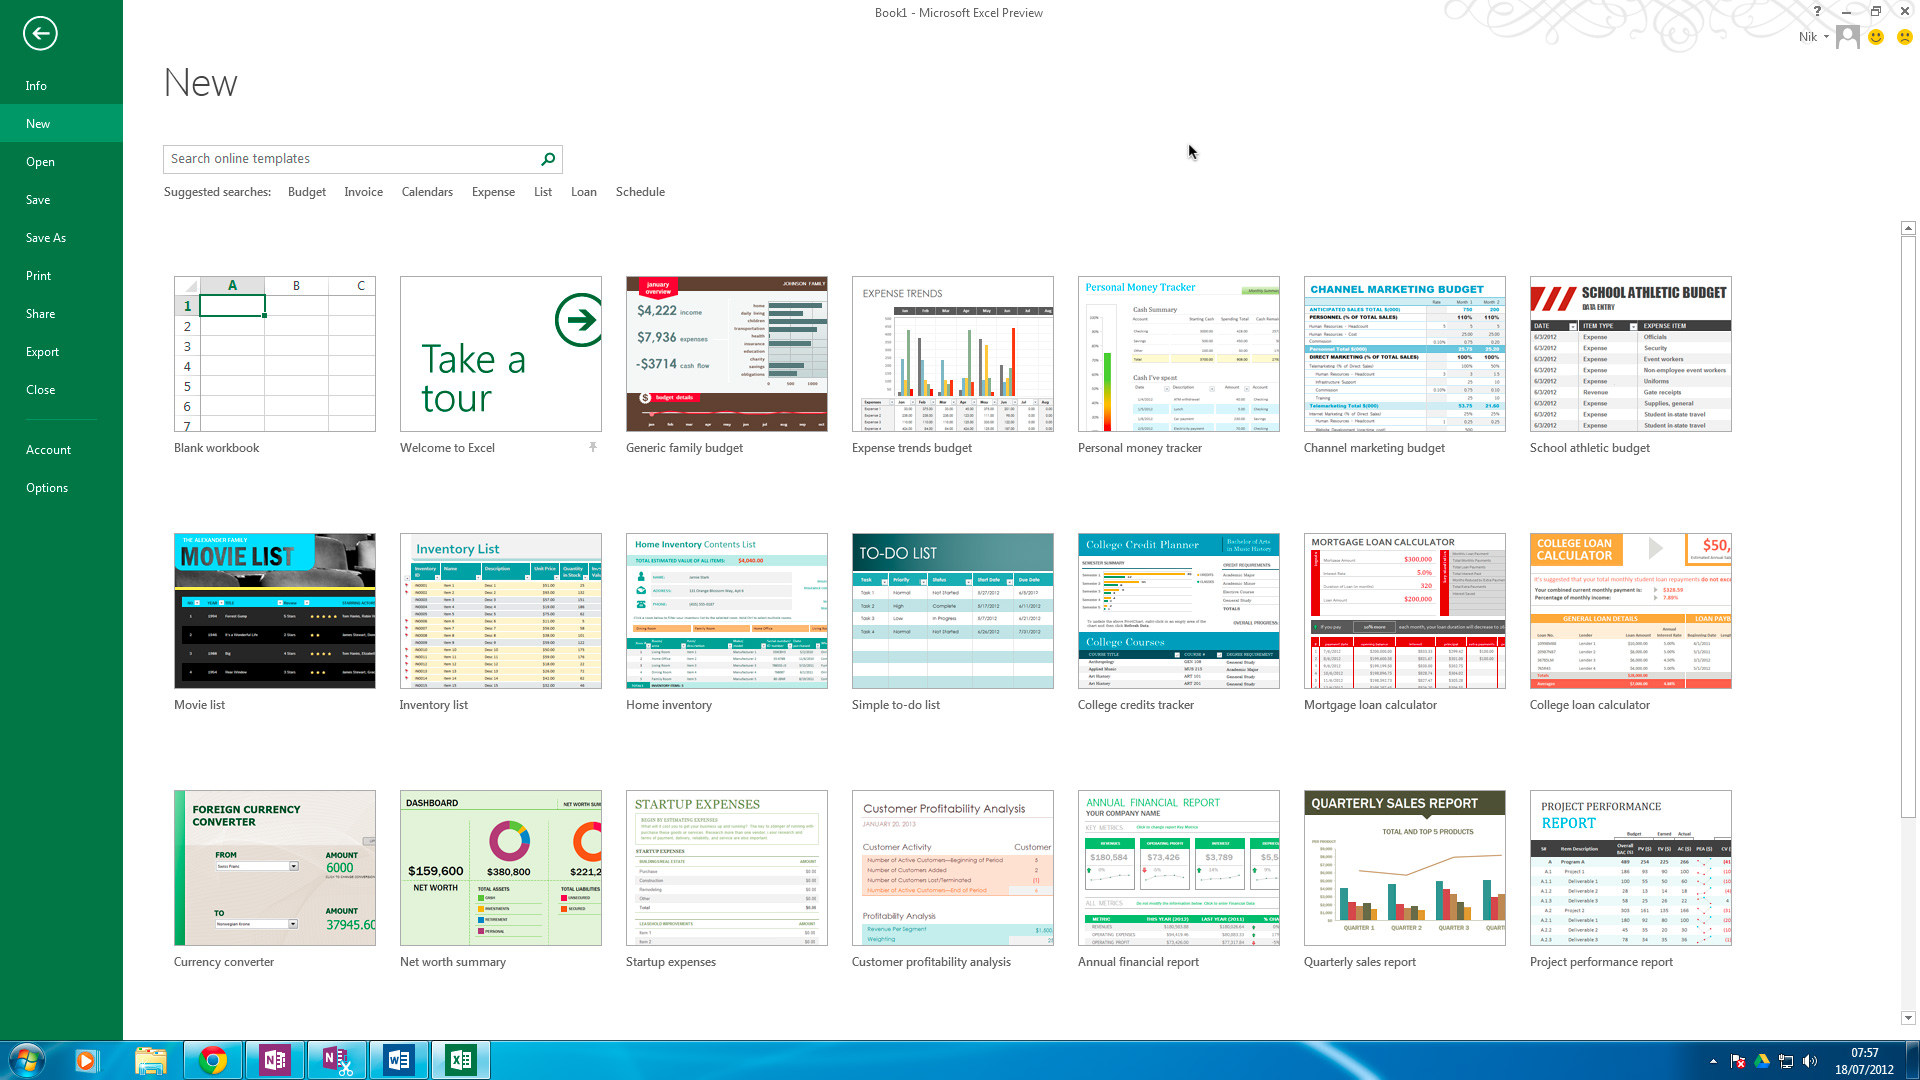Choose the Expense trends budget template
1920x1080 pixels.
point(953,354)
